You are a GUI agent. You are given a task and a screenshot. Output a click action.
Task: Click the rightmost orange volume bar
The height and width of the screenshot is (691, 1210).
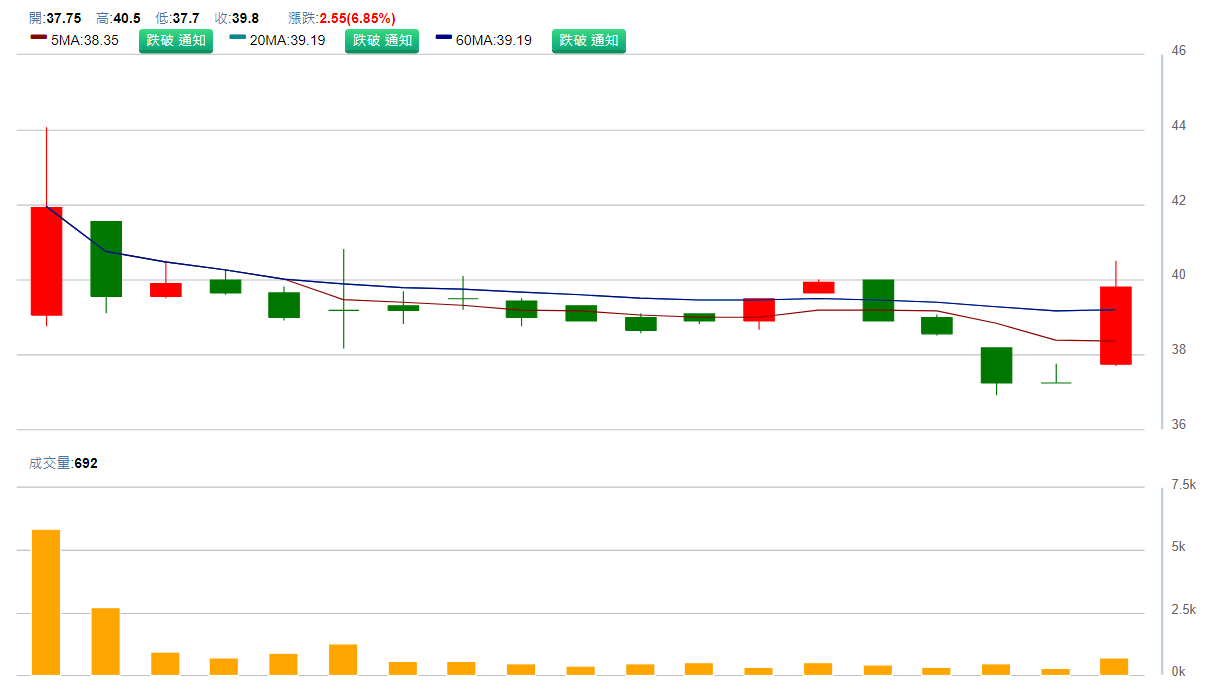pos(1114,666)
